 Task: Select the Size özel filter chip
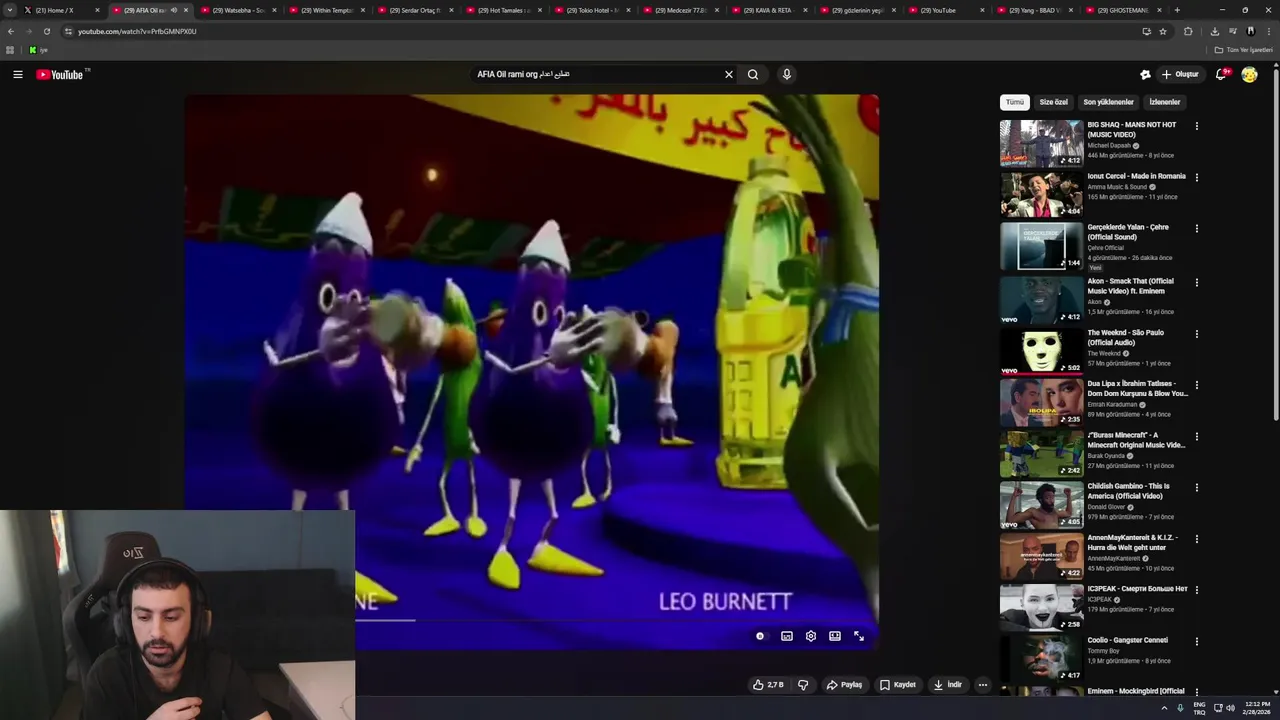coord(1053,102)
